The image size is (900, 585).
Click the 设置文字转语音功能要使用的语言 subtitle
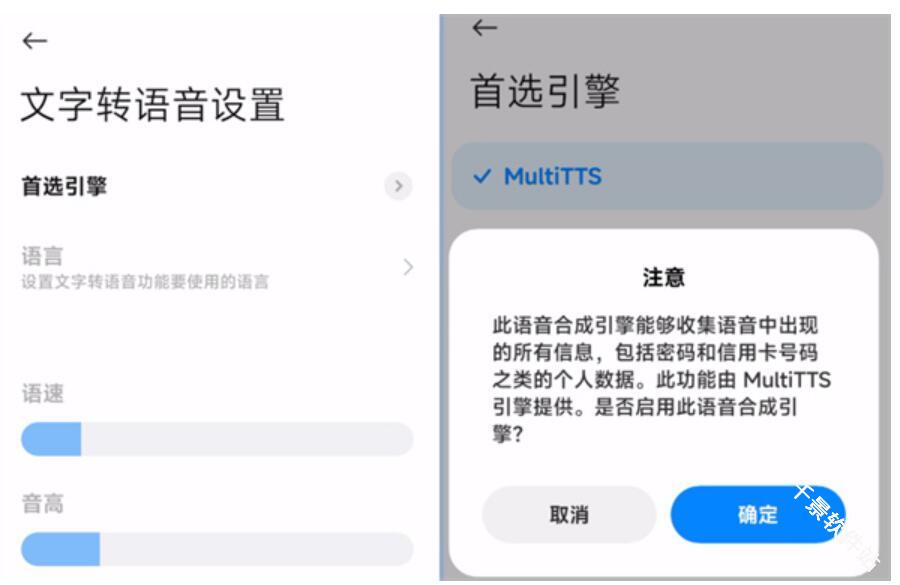pos(145,282)
